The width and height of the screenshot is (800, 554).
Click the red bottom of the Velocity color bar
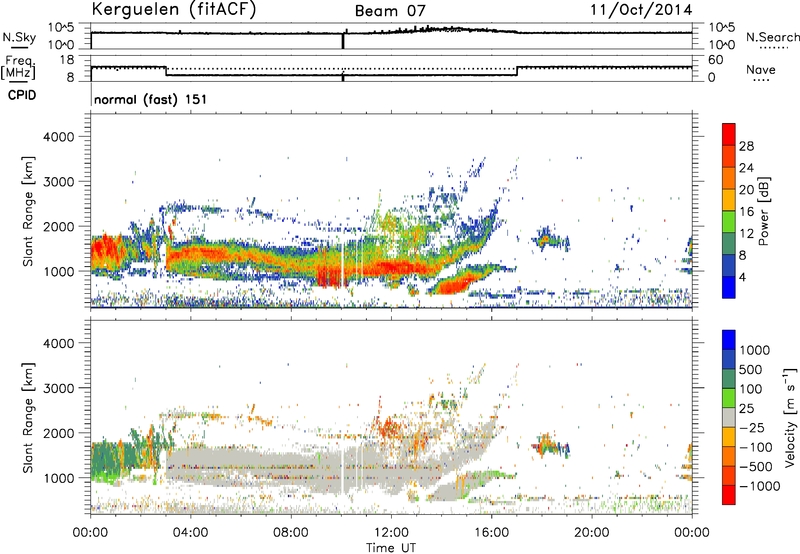click(729, 495)
